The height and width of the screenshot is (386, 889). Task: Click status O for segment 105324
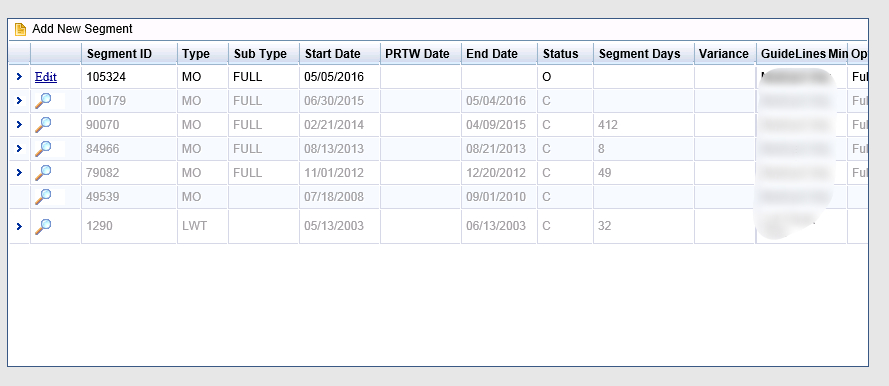(547, 77)
